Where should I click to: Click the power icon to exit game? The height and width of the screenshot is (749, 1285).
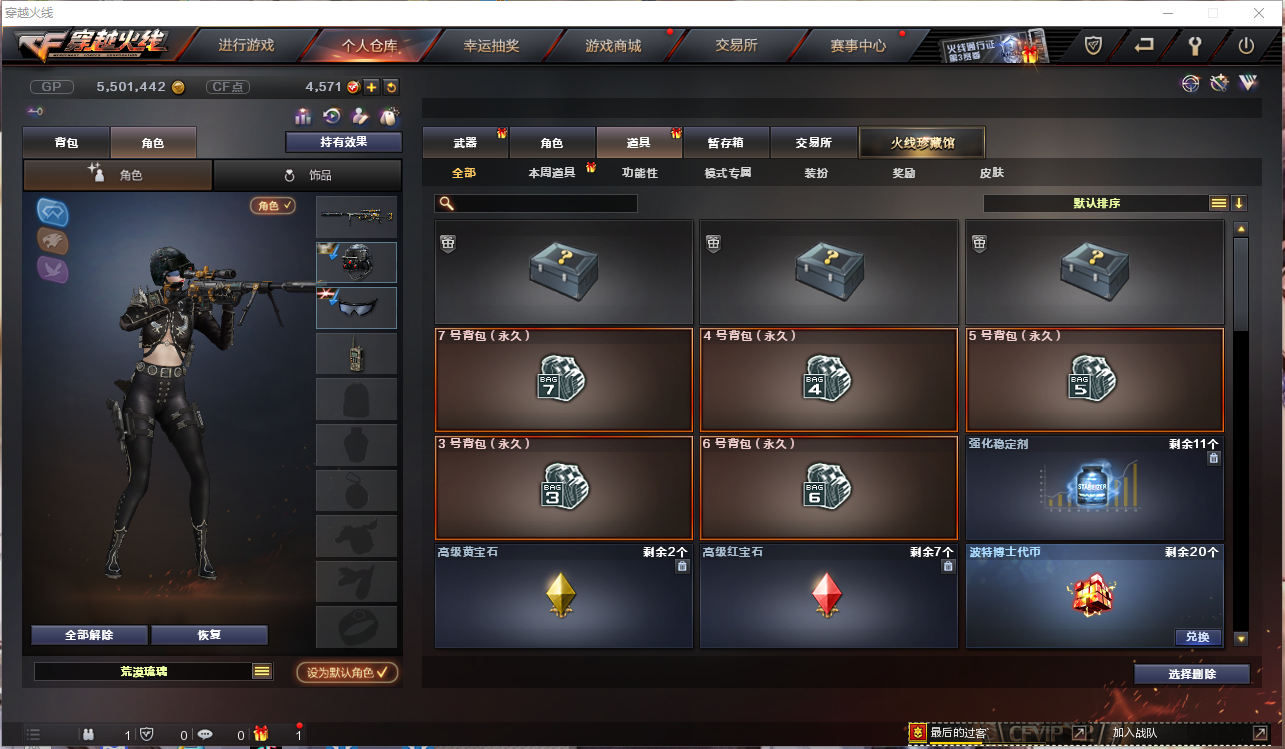coord(1246,45)
